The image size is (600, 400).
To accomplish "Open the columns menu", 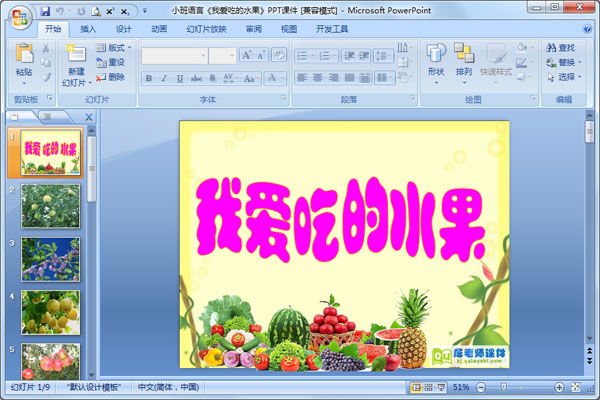I will coord(384,78).
